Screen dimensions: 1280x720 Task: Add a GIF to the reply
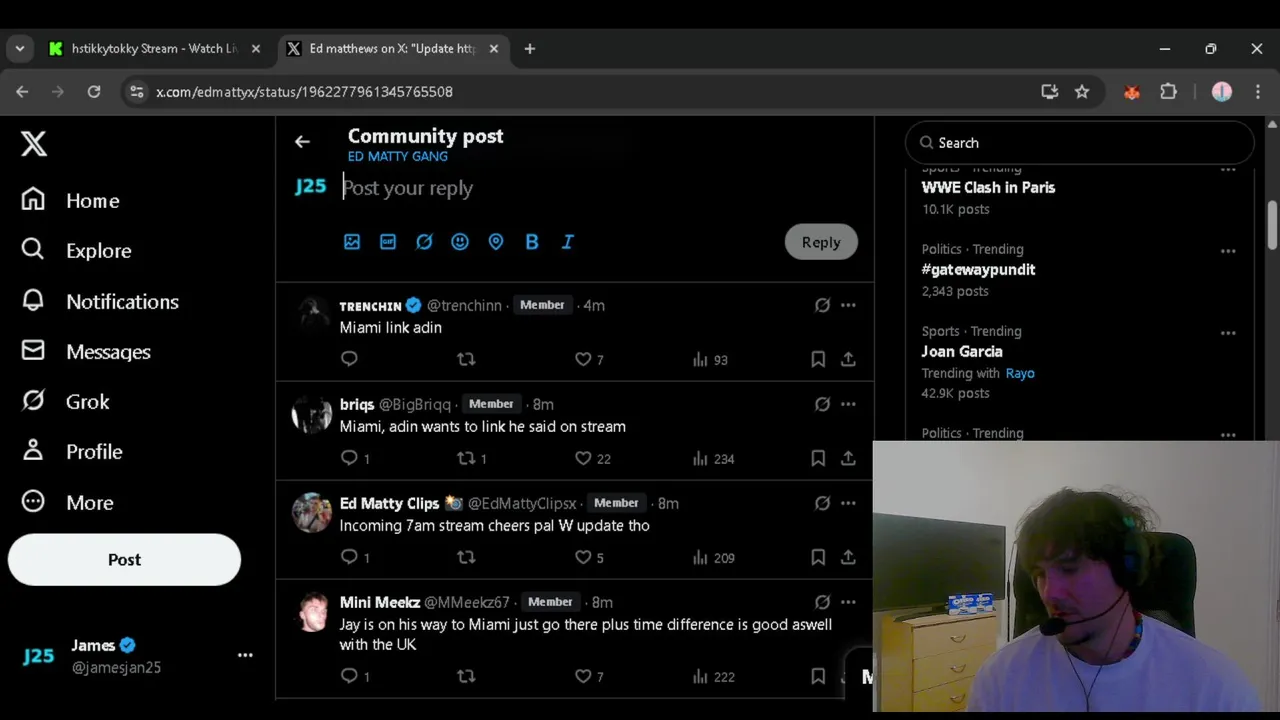[x=388, y=242]
